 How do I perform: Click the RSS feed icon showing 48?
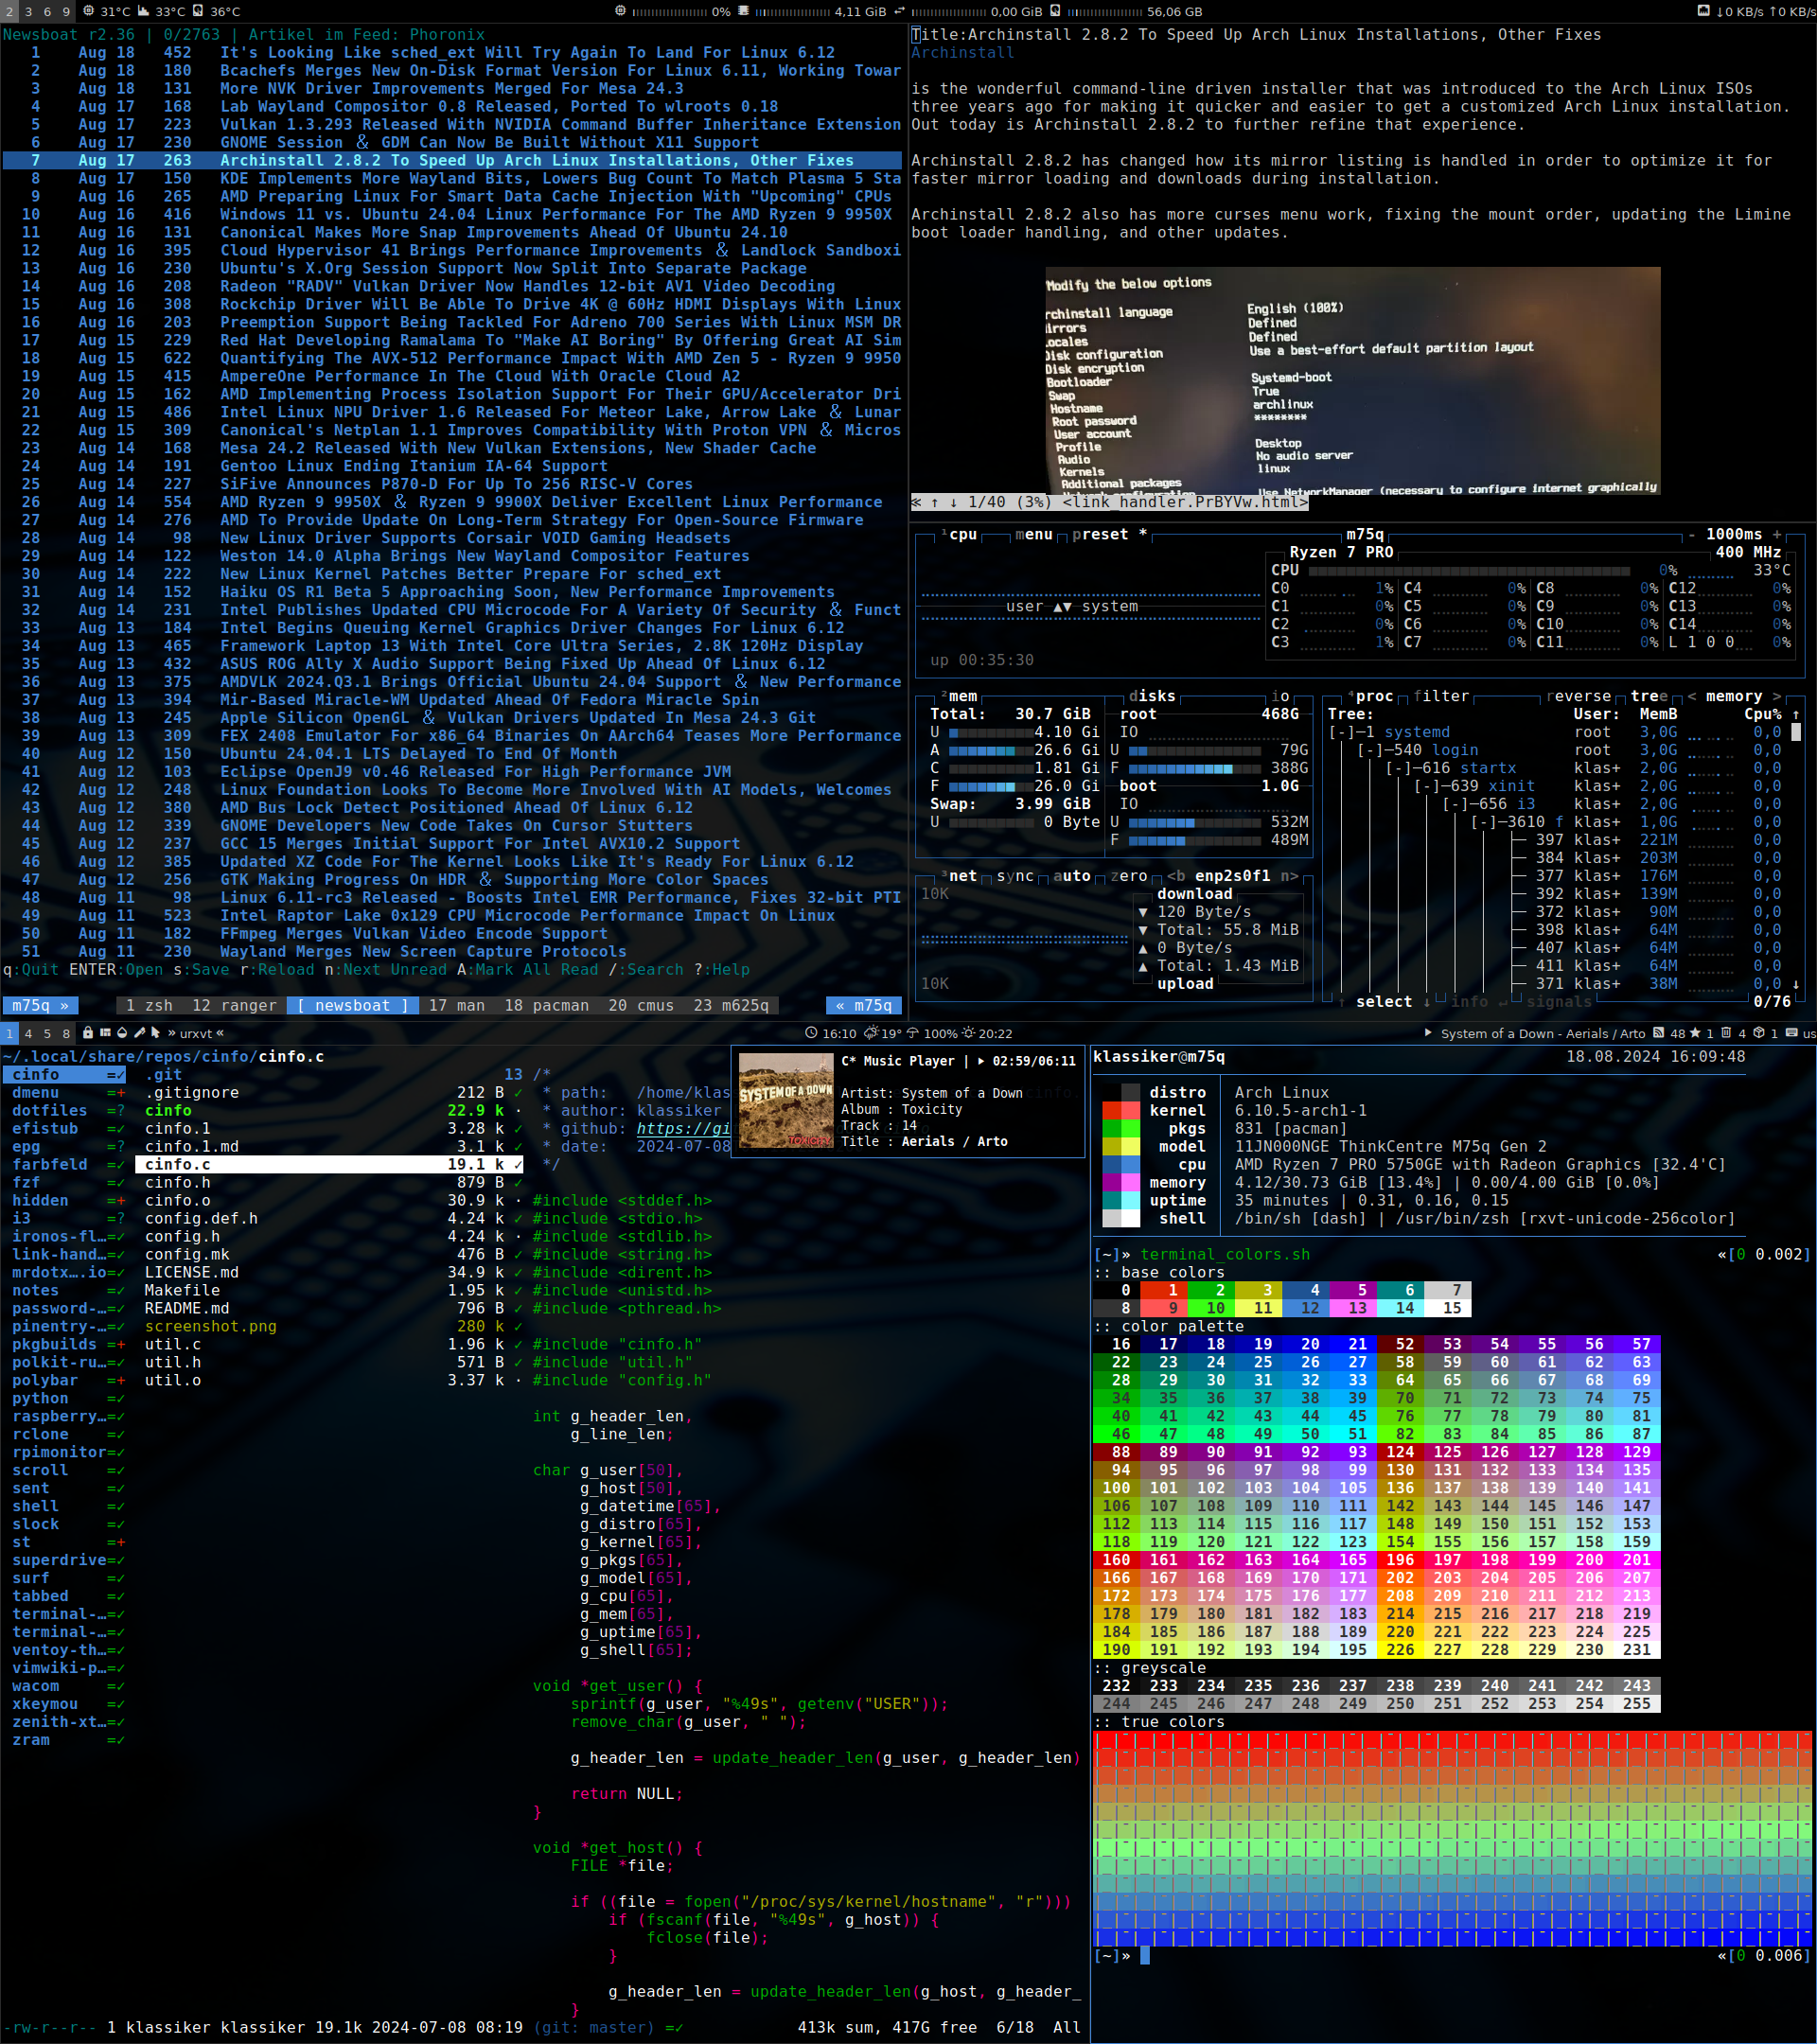(x=1658, y=1033)
